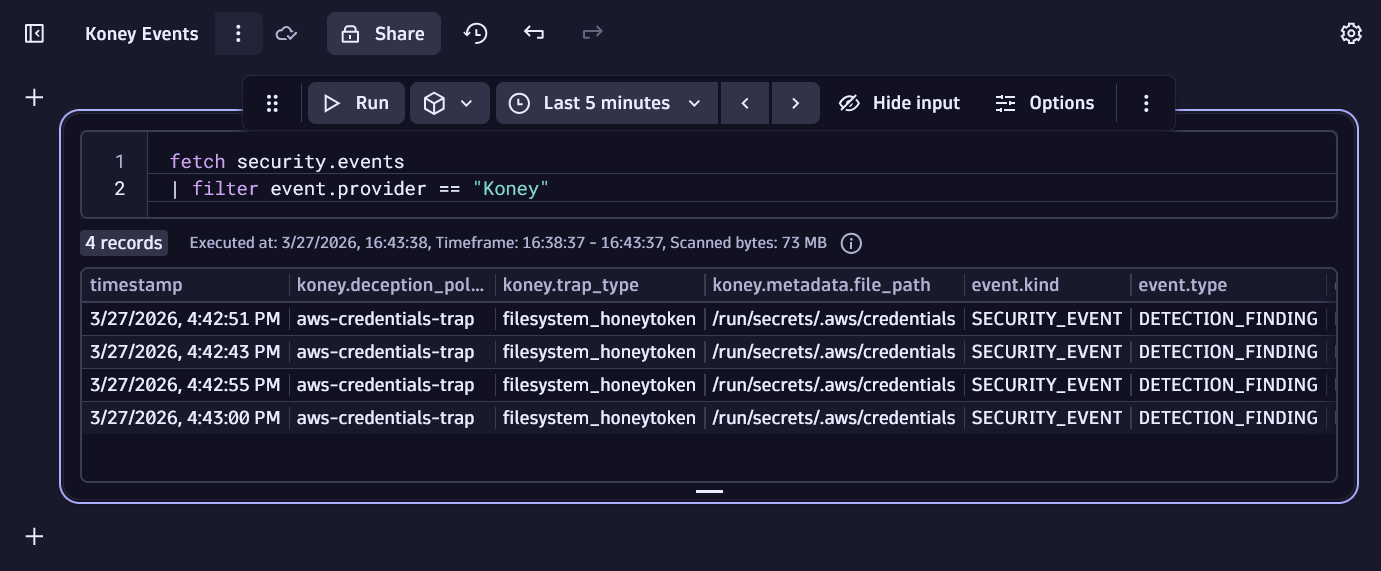Select the file path in the 4:42:55 row
Viewport: 1381px width, 571px height.
(x=834, y=385)
